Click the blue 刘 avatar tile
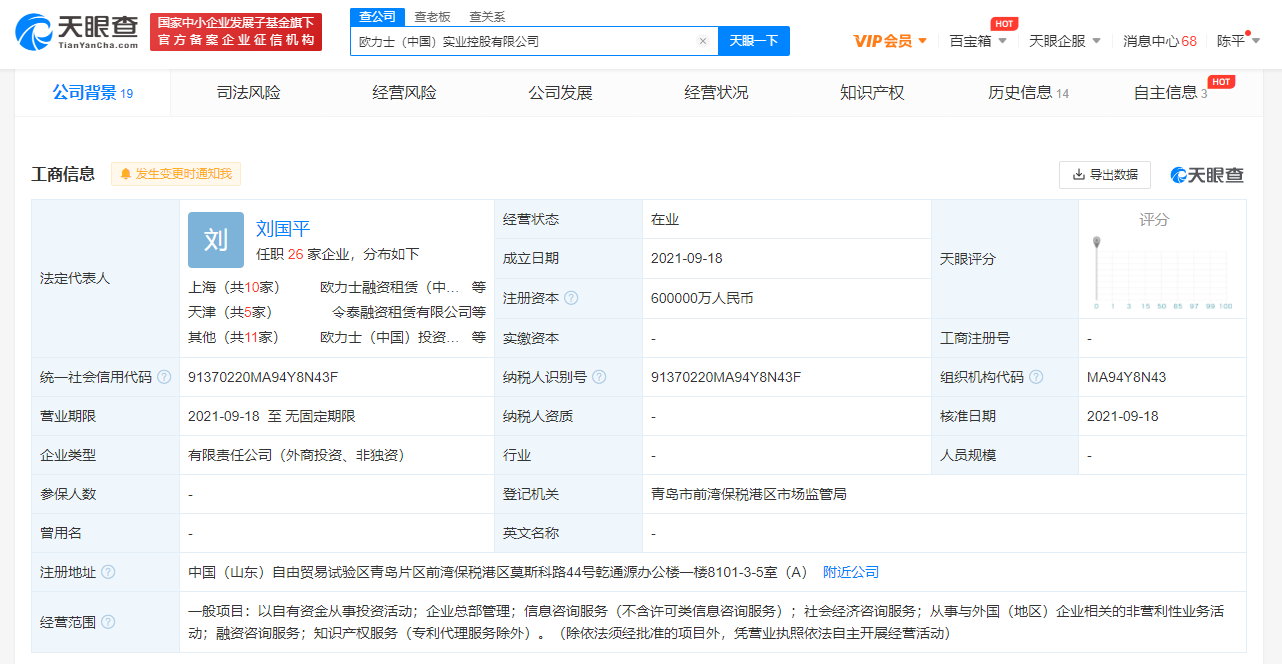Image resolution: width=1282 pixels, height=664 pixels. [x=216, y=240]
